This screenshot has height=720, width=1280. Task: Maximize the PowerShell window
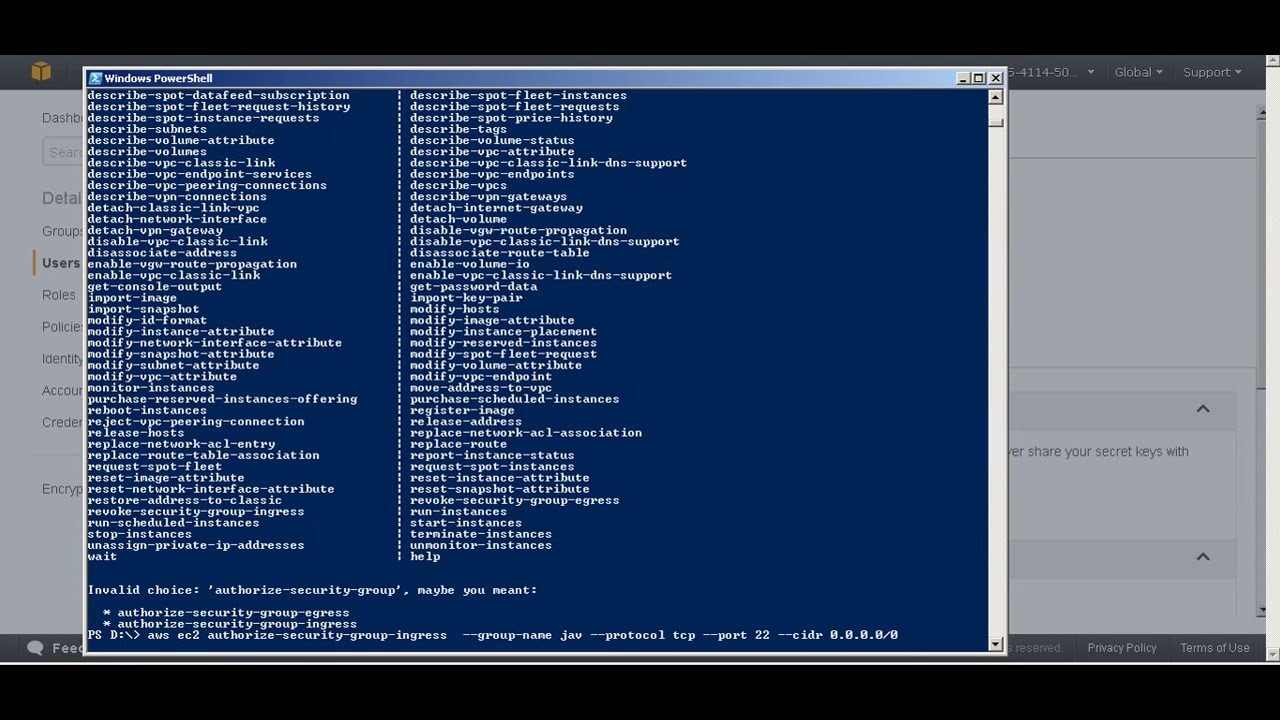click(979, 78)
